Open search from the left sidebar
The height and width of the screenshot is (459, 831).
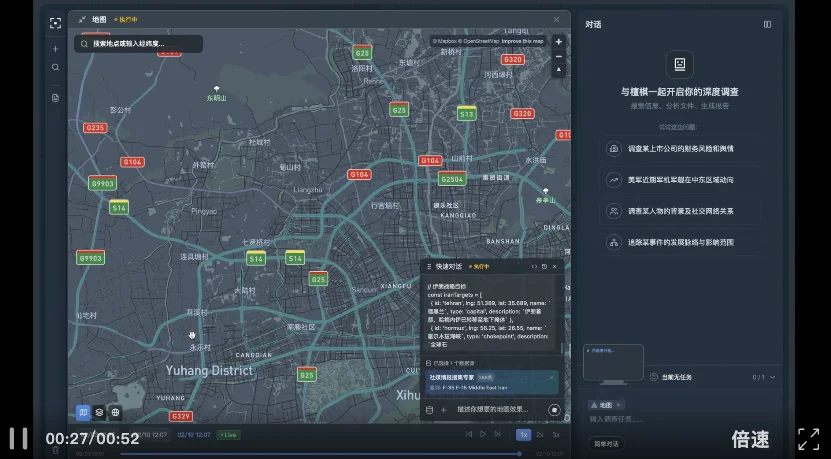55,68
